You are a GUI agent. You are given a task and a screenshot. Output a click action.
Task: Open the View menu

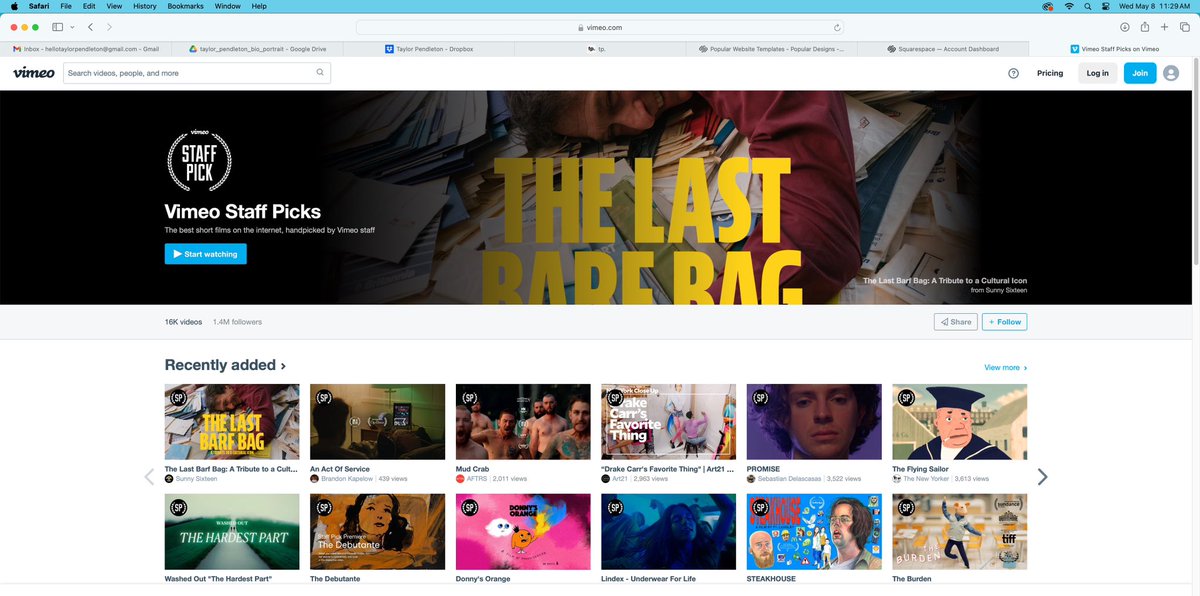click(115, 6)
